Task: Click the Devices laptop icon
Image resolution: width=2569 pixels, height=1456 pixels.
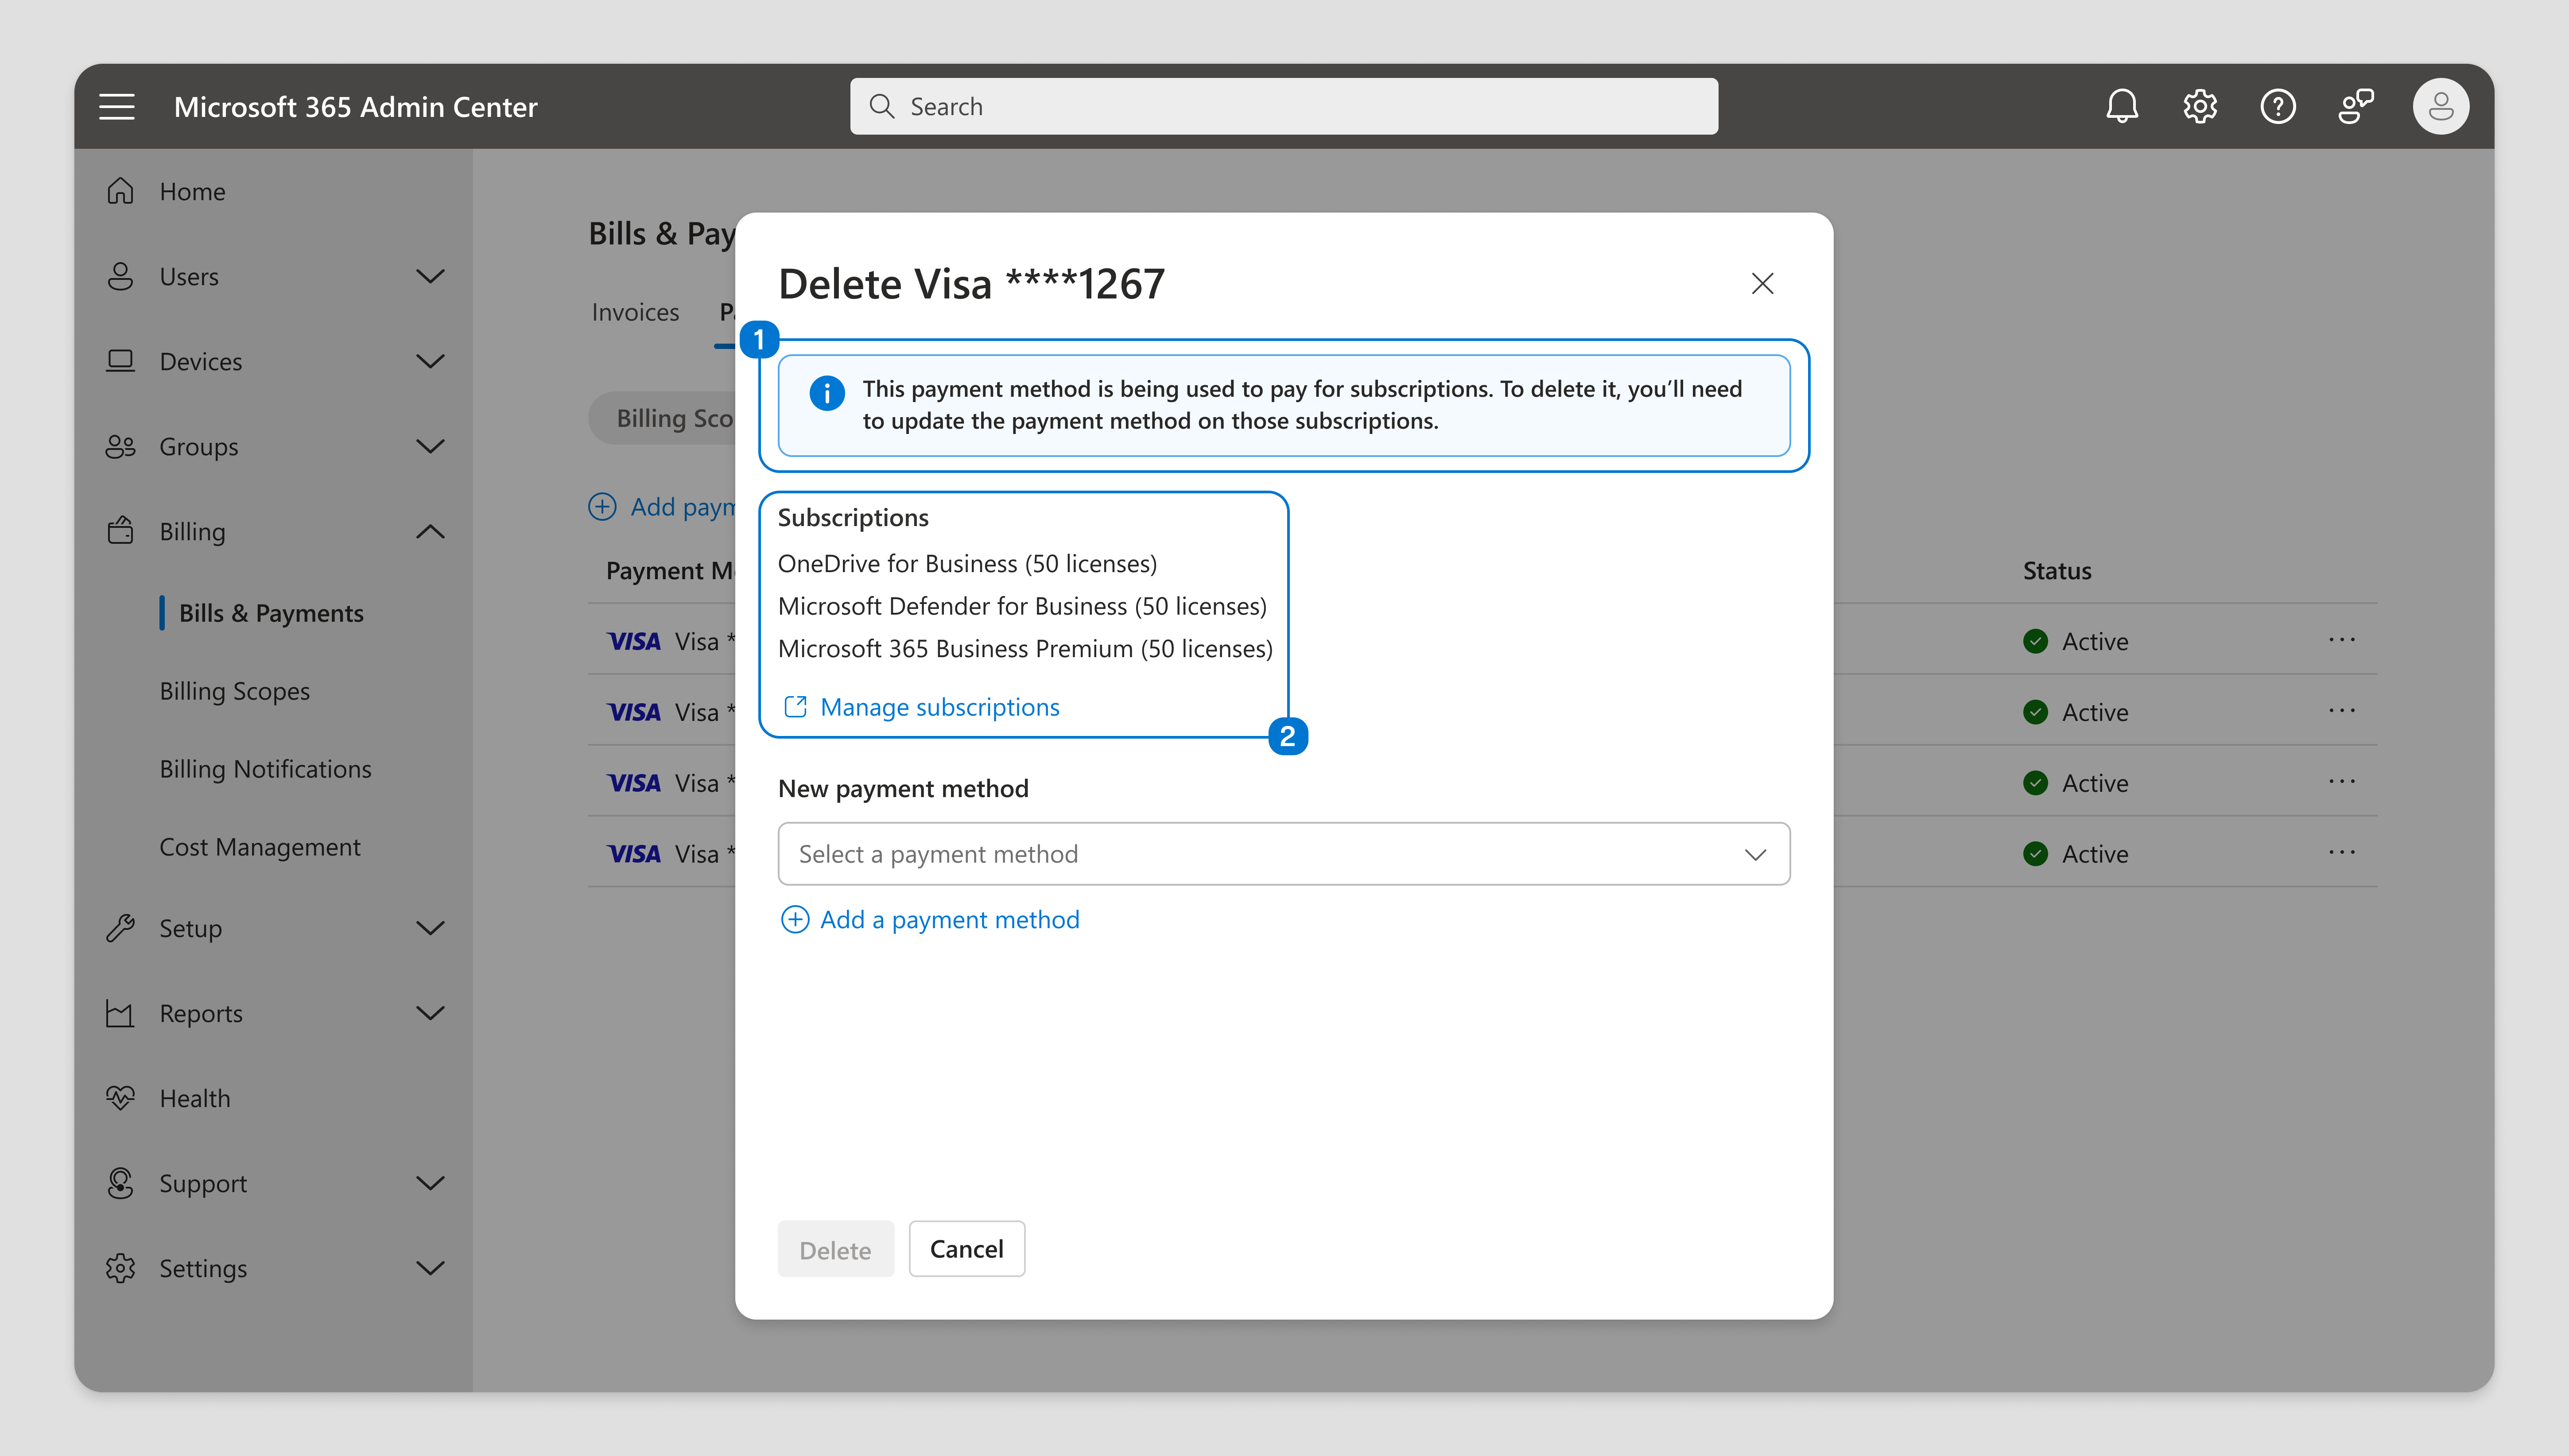Action: coord(120,361)
